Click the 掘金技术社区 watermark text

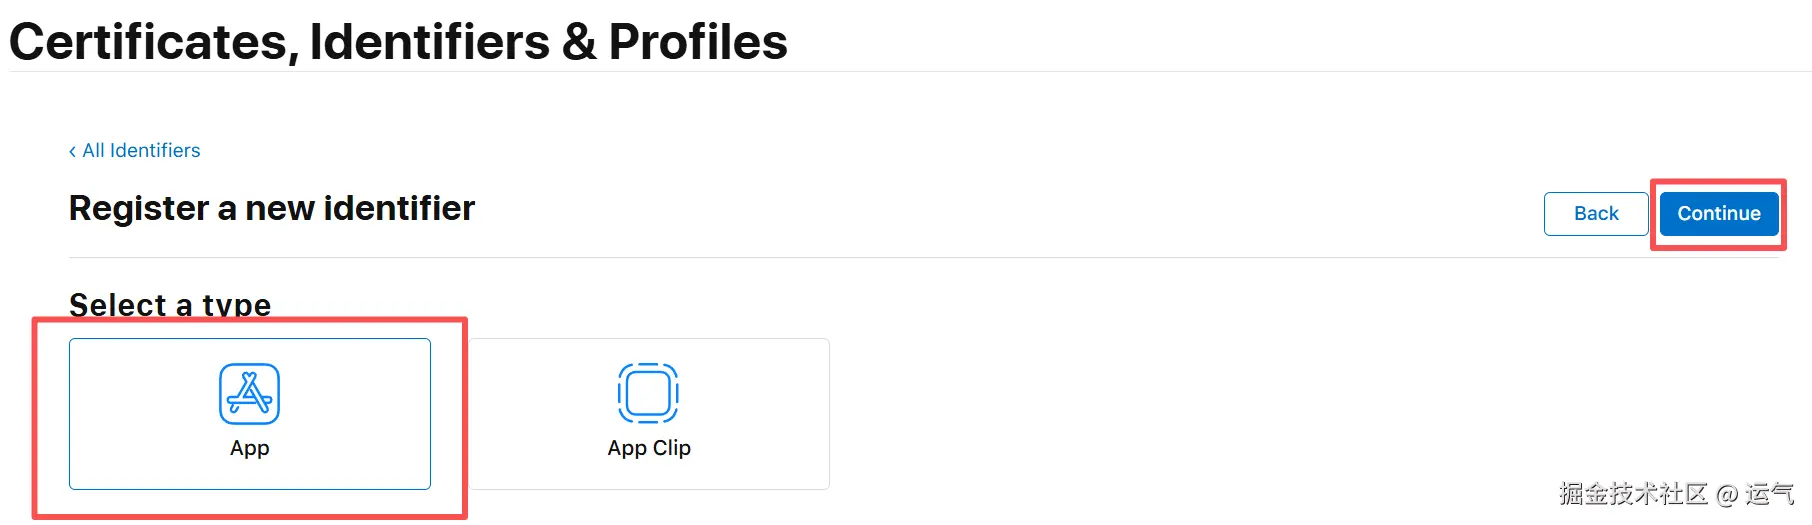(x=1632, y=493)
